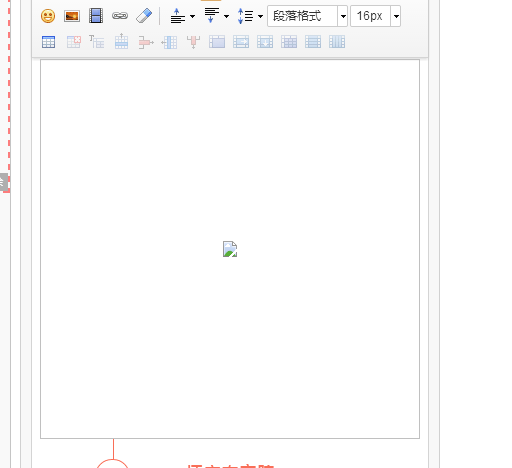The height and width of the screenshot is (468, 512).
Task: Select the broken image placeholder in editor
Action: (x=230, y=249)
